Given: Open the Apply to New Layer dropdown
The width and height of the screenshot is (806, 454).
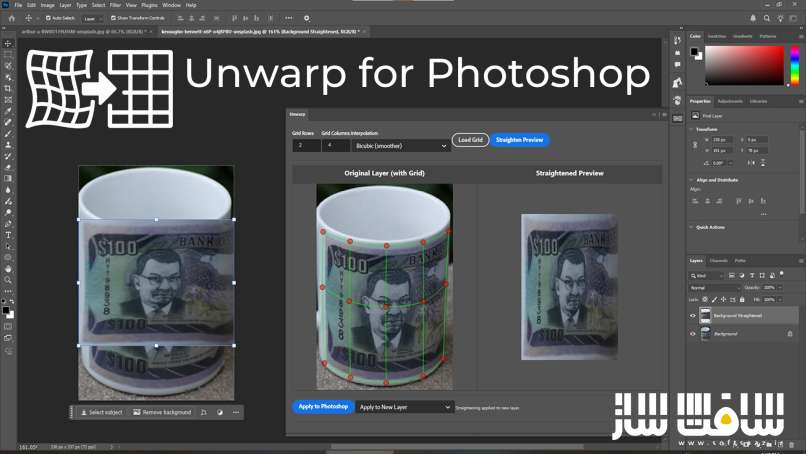Looking at the screenshot, I should click(x=405, y=407).
